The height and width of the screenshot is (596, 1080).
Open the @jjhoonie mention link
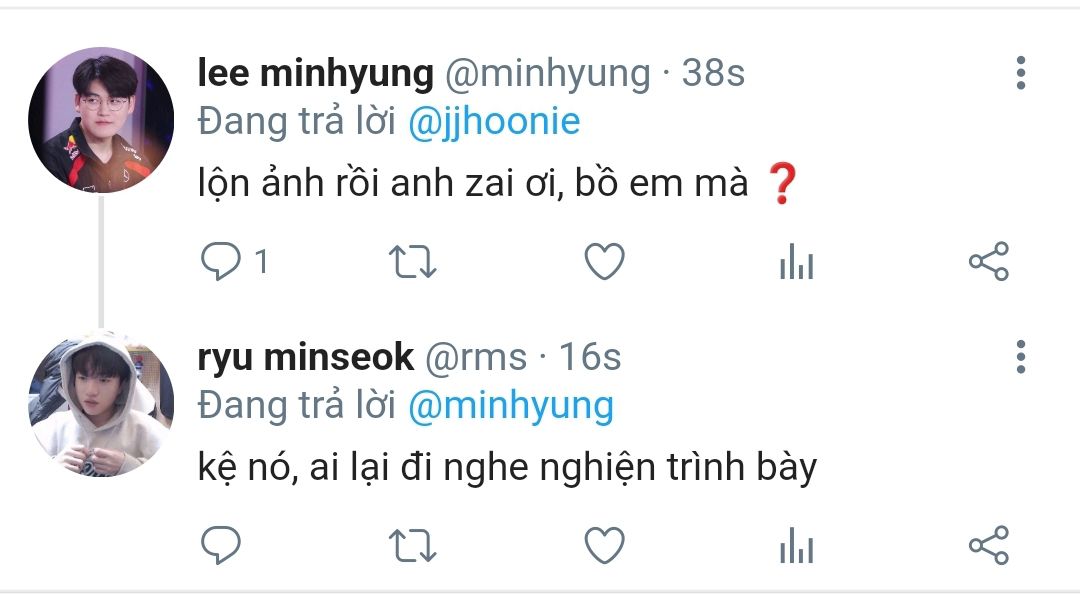point(494,122)
